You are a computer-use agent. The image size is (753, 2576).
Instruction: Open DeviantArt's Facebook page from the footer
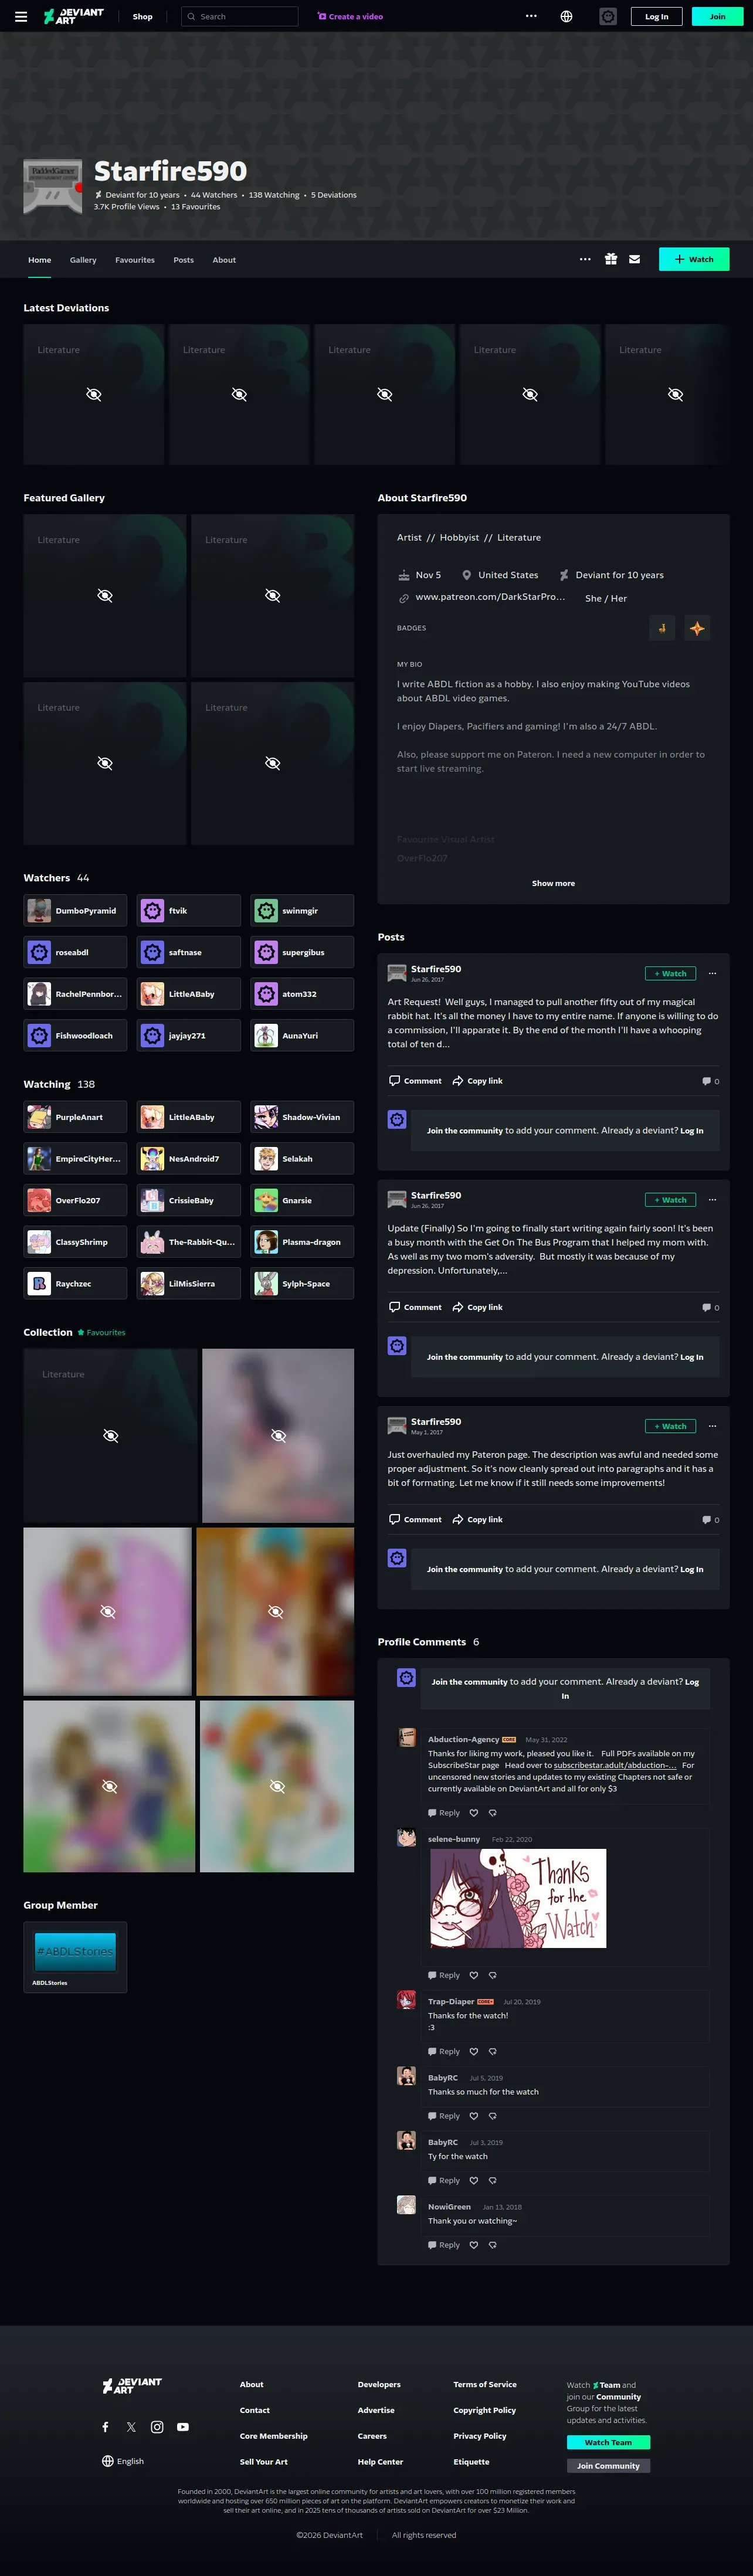[x=105, y=2427]
